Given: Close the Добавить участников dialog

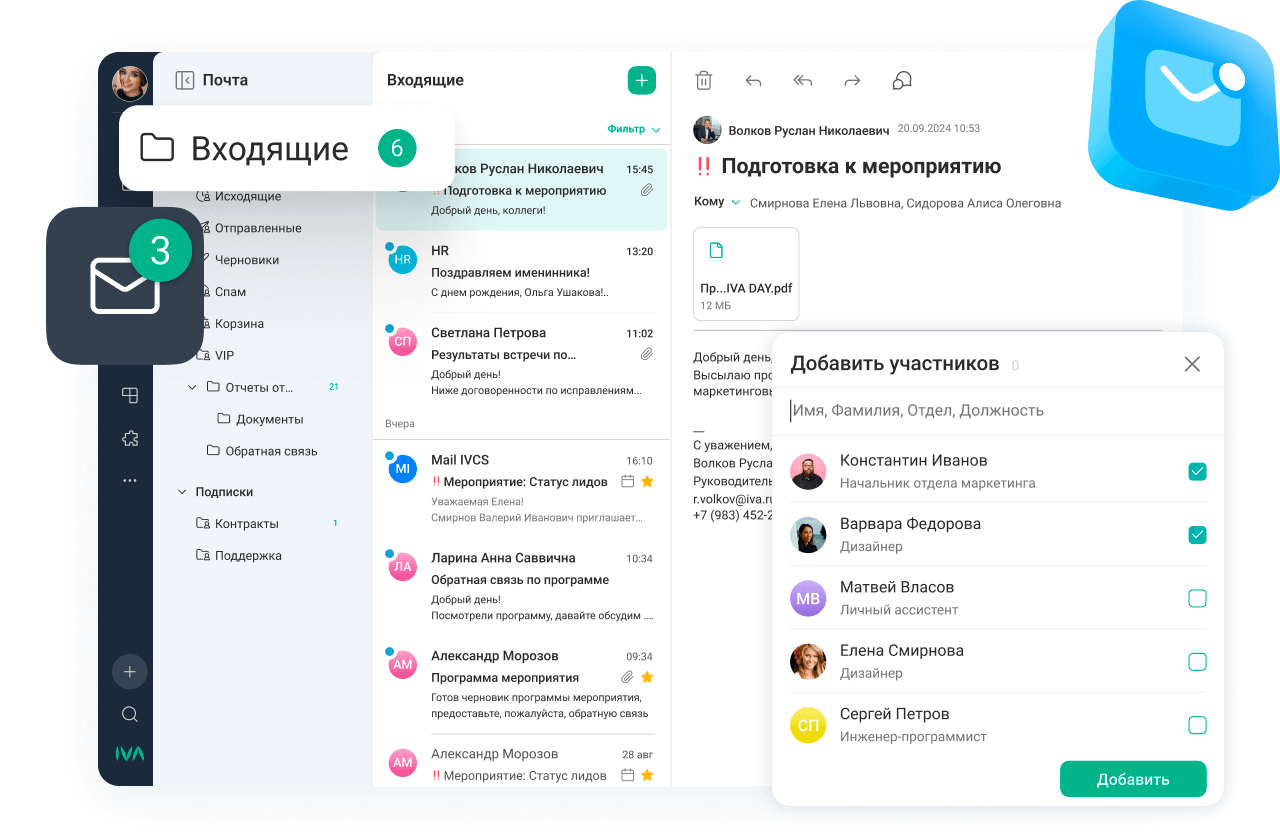Looking at the screenshot, I should [x=1192, y=364].
